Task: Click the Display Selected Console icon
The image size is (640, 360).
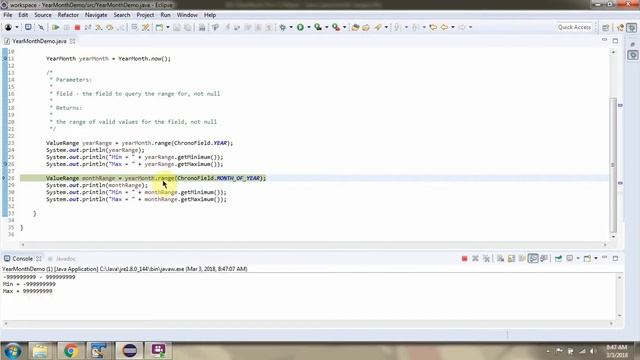Action: (x=570, y=258)
